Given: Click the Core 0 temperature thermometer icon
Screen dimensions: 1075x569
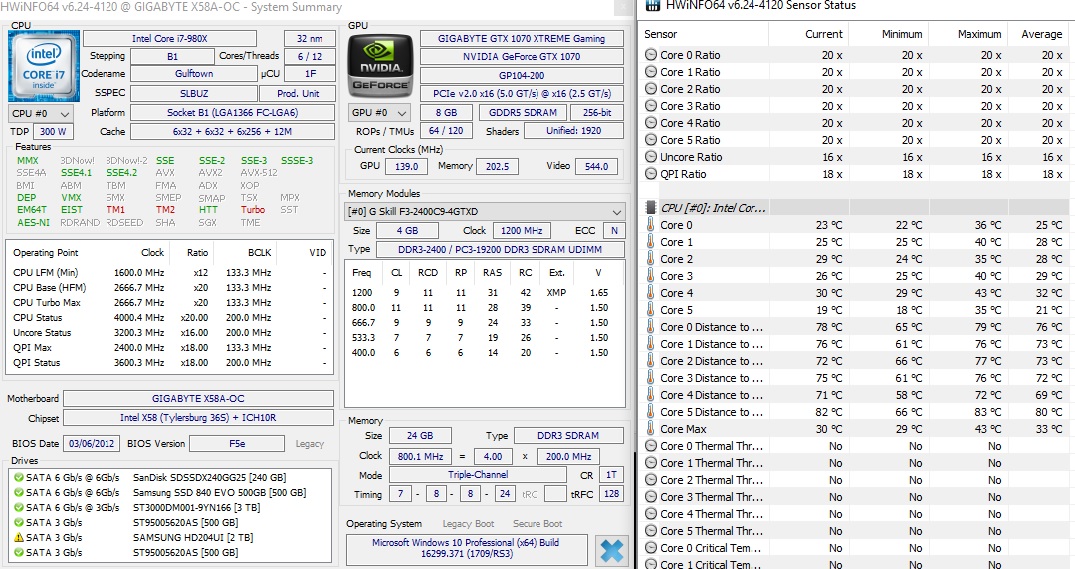Looking at the screenshot, I should click(x=651, y=225).
